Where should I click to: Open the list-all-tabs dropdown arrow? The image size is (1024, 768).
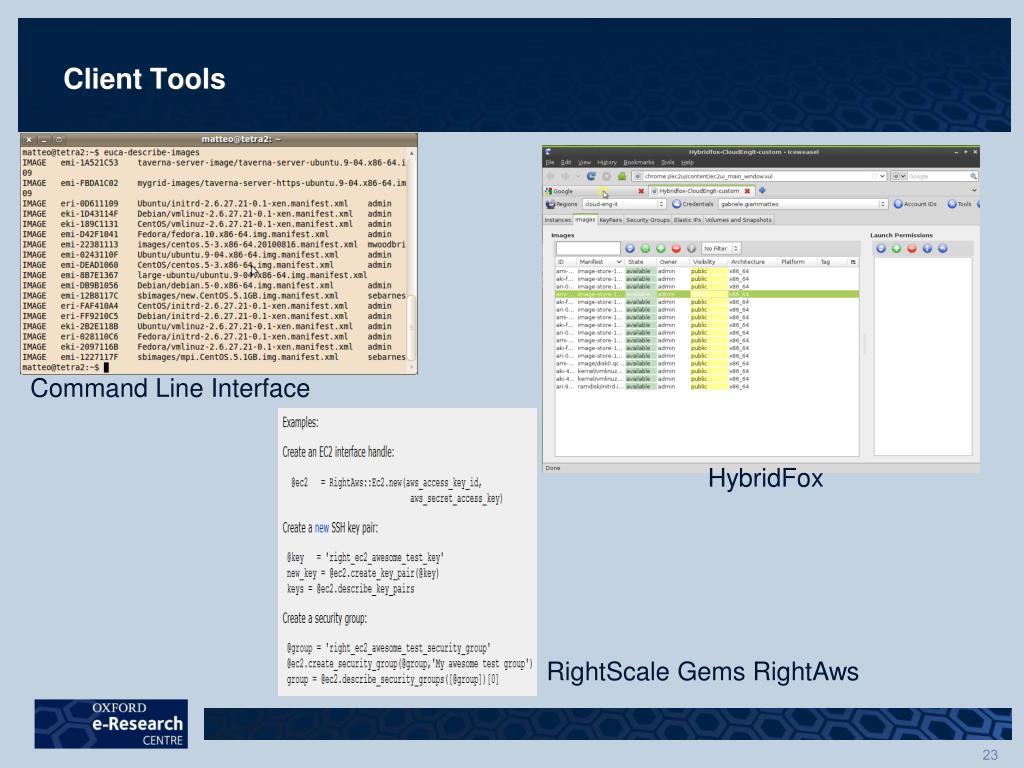[974, 191]
